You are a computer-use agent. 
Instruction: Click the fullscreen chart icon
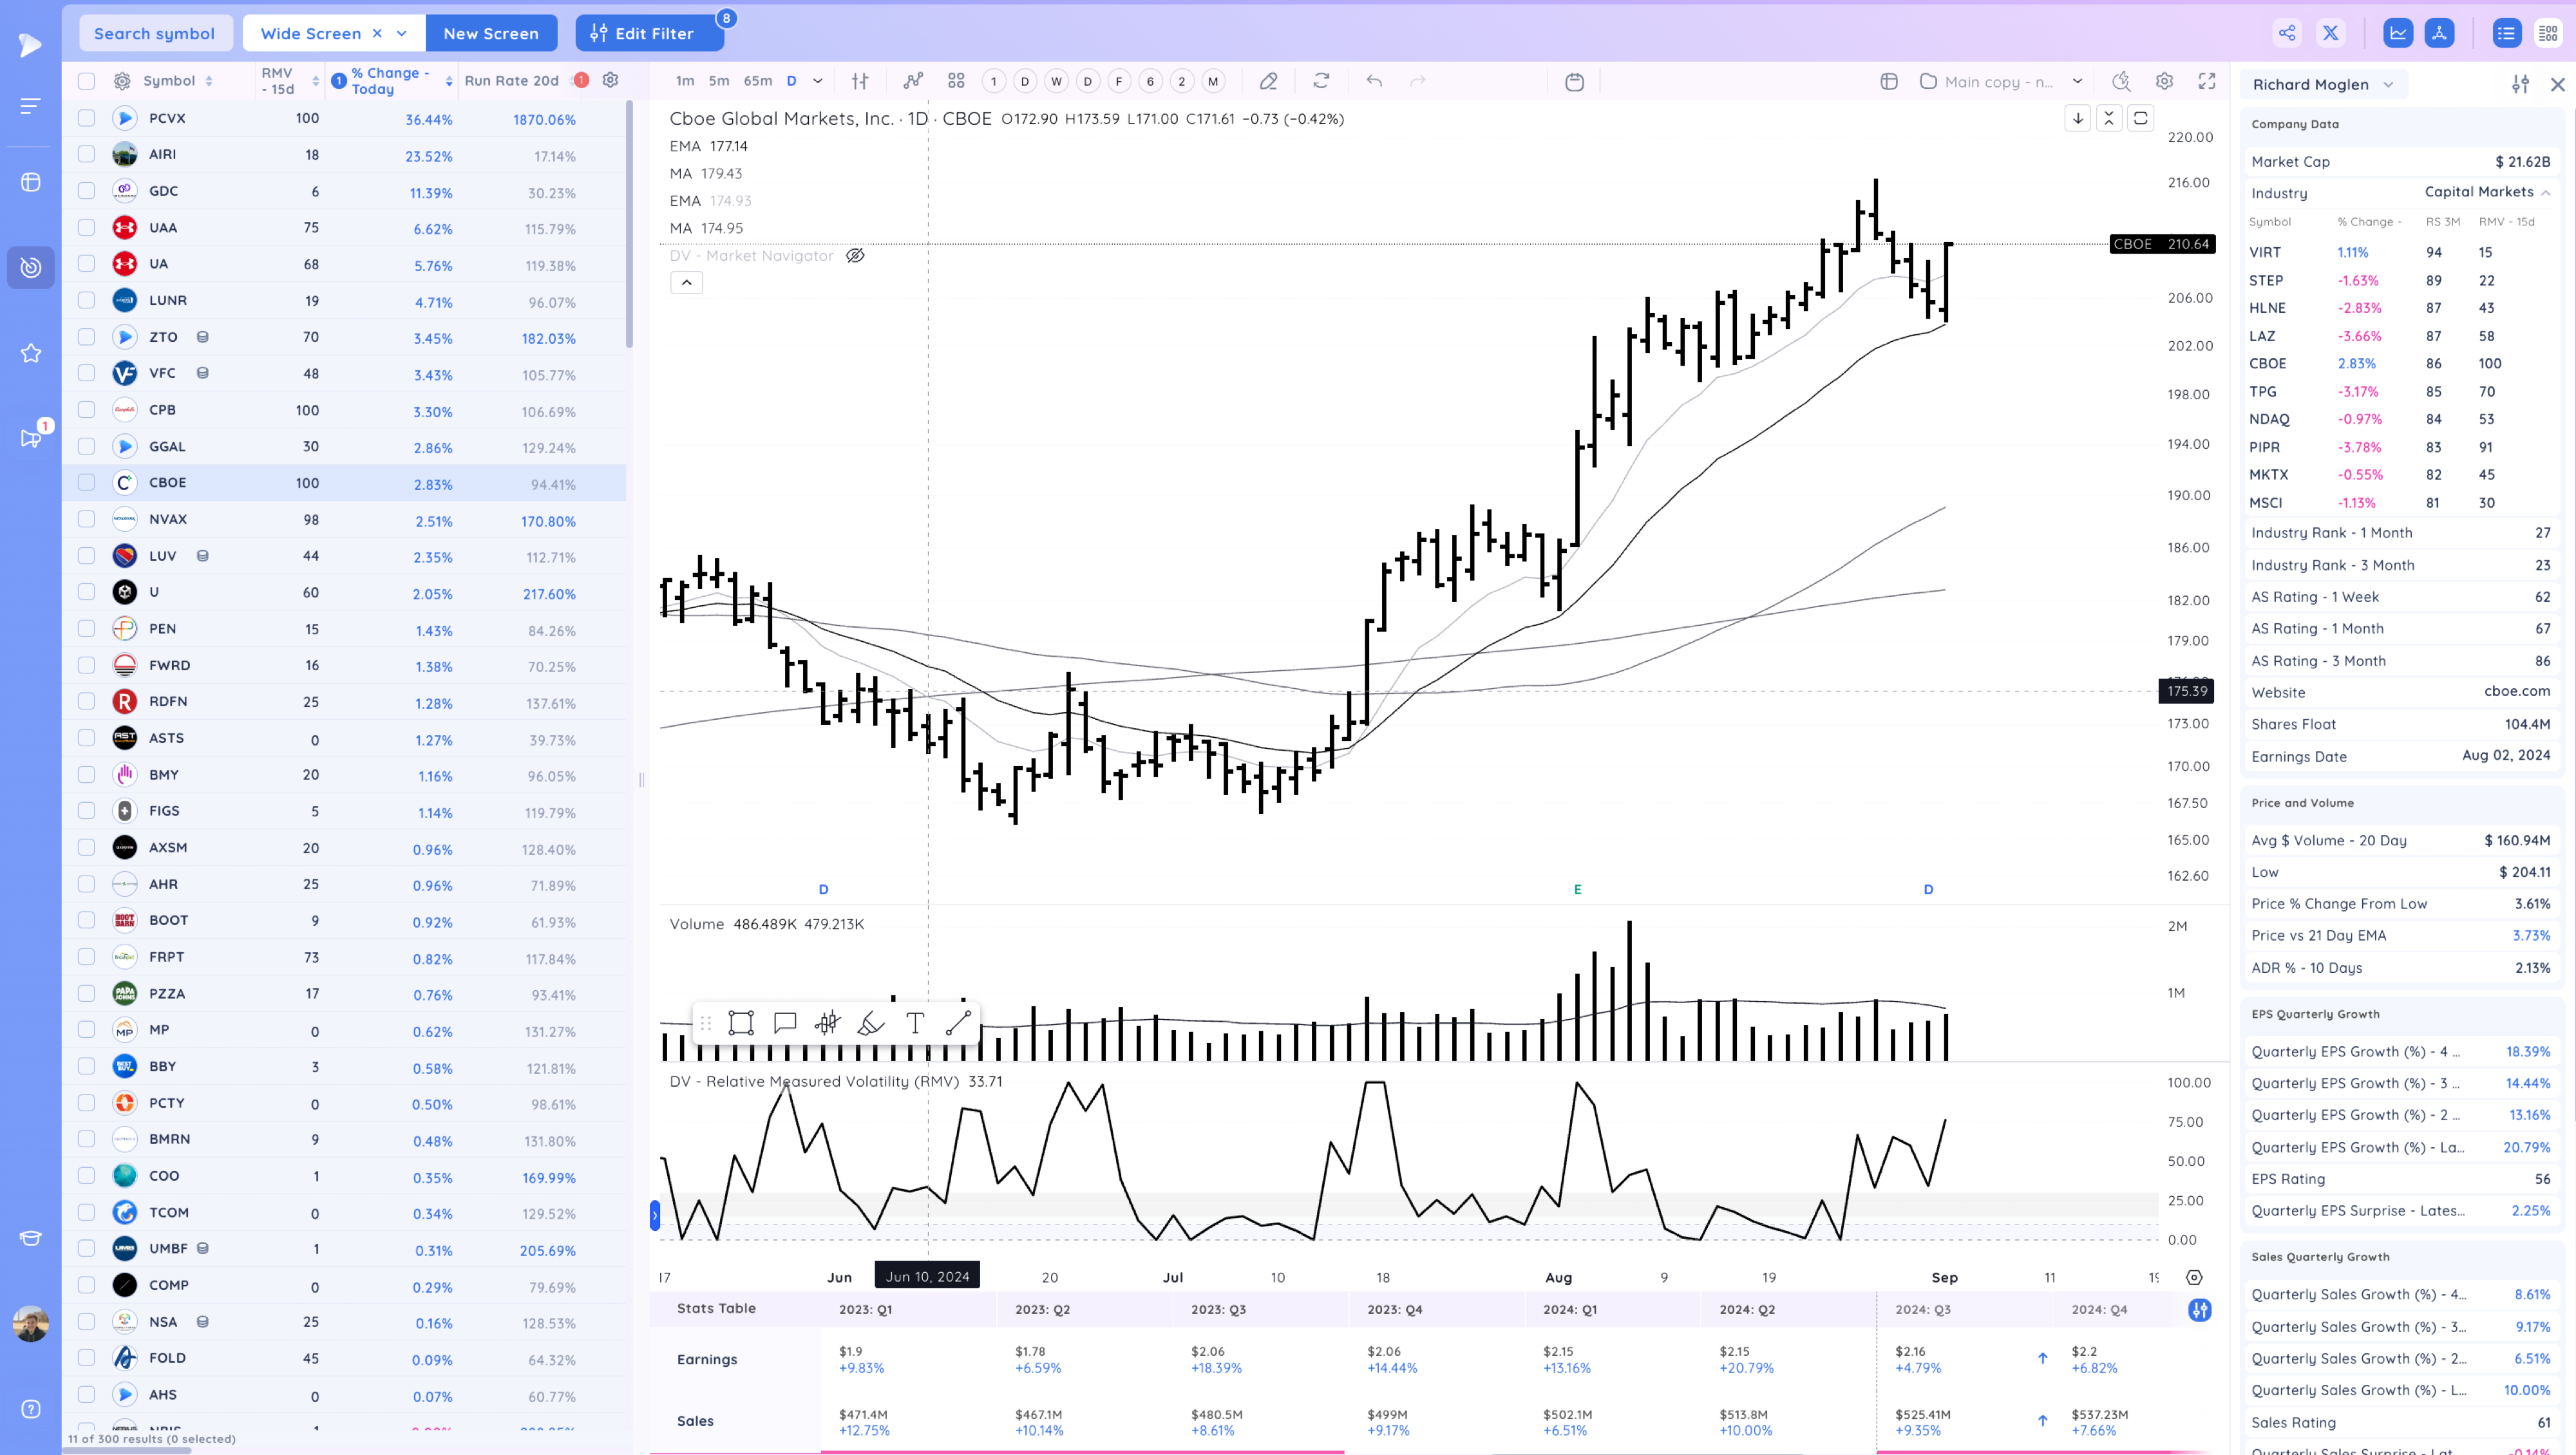click(2207, 81)
